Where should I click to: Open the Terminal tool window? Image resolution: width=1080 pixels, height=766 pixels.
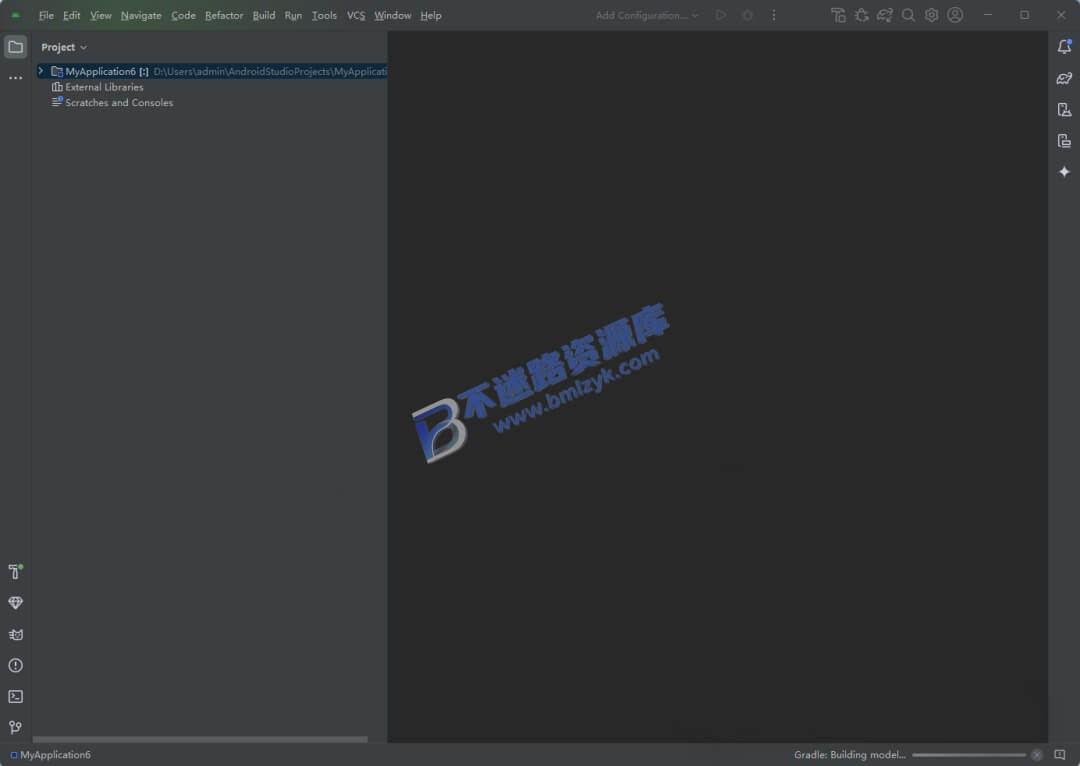coord(15,696)
